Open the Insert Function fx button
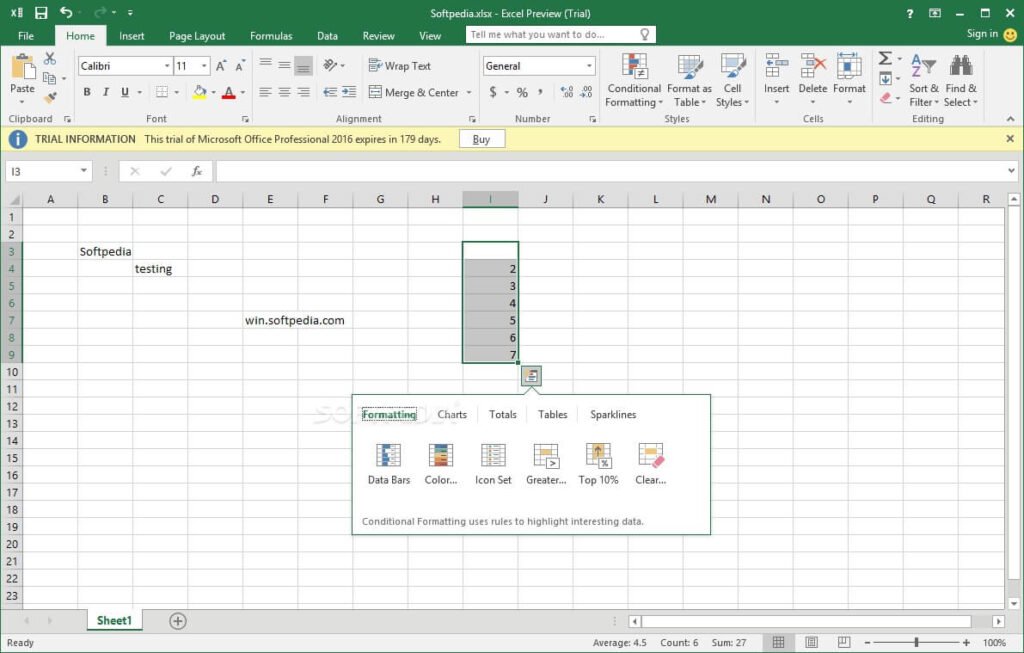This screenshot has height=653, width=1024. click(197, 171)
